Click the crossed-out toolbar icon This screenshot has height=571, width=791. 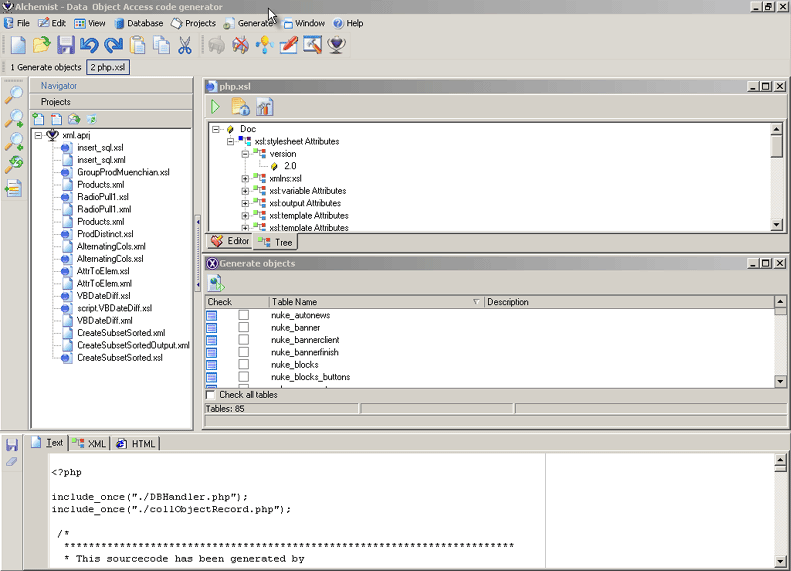coord(241,45)
